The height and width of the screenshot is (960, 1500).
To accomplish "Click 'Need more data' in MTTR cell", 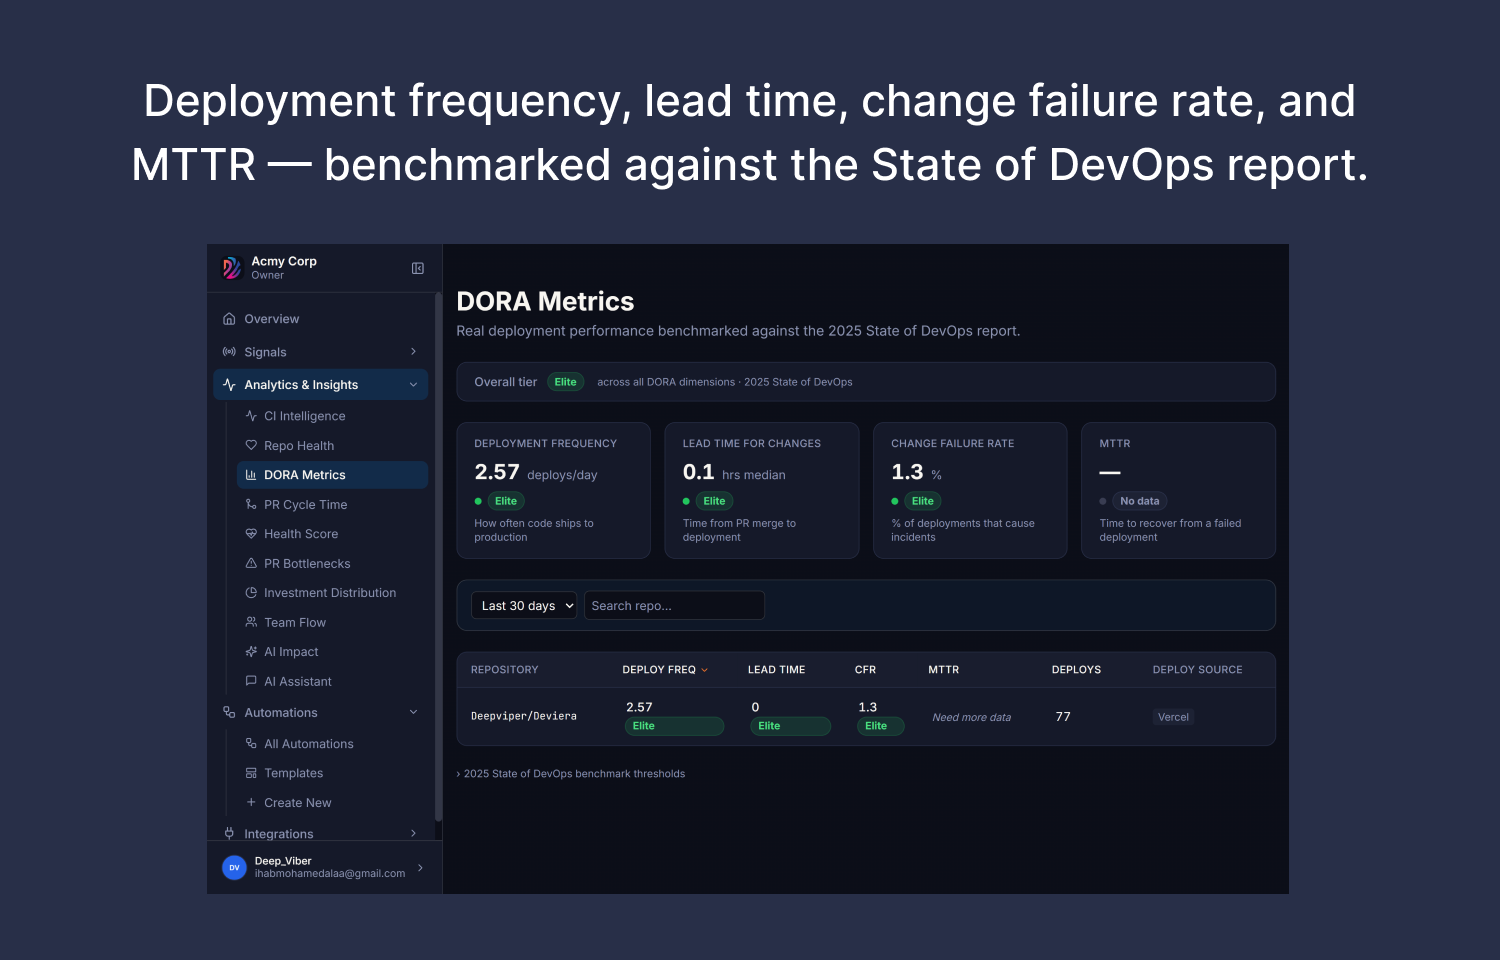I will (971, 717).
